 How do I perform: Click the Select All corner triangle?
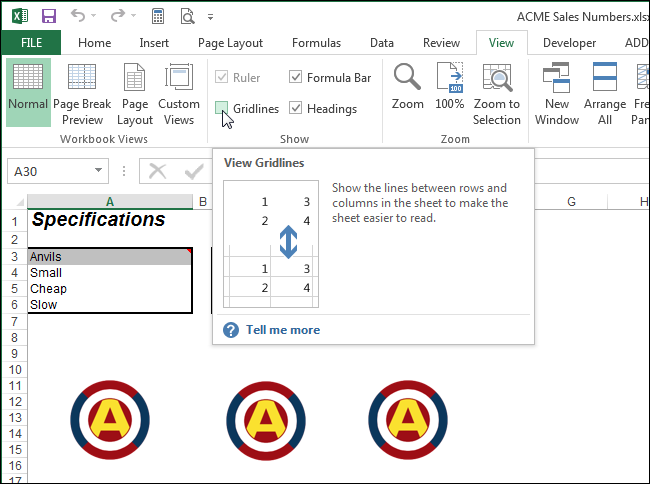click(x=19, y=202)
